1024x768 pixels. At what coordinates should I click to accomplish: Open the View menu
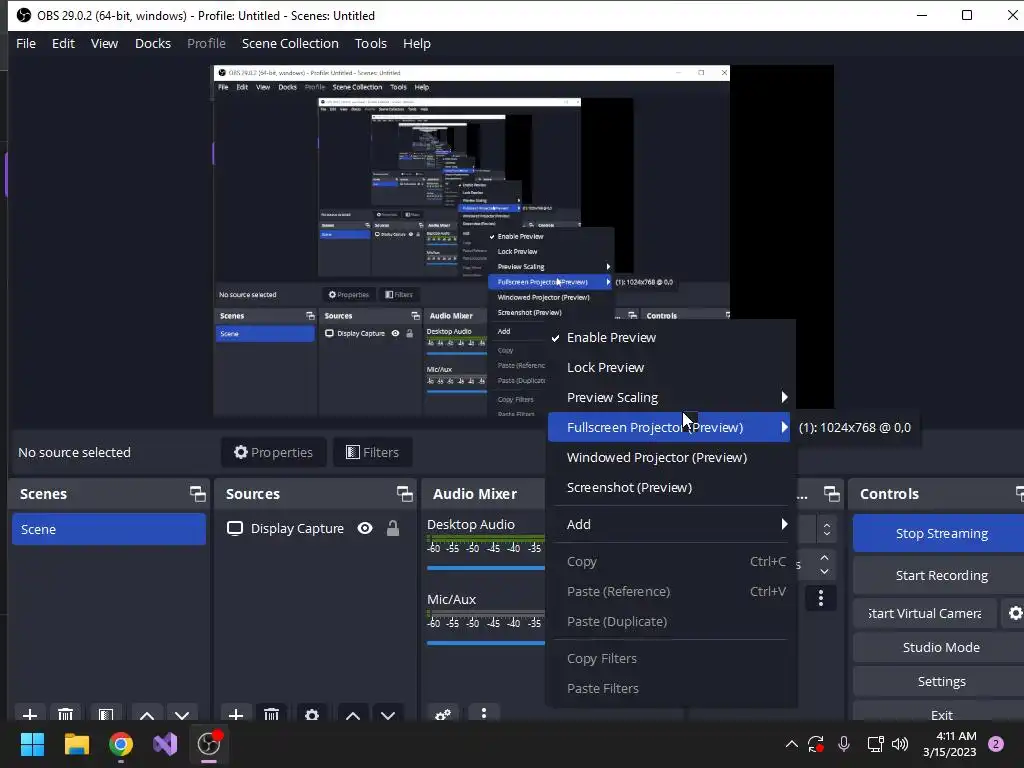pyautogui.click(x=104, y=43)
